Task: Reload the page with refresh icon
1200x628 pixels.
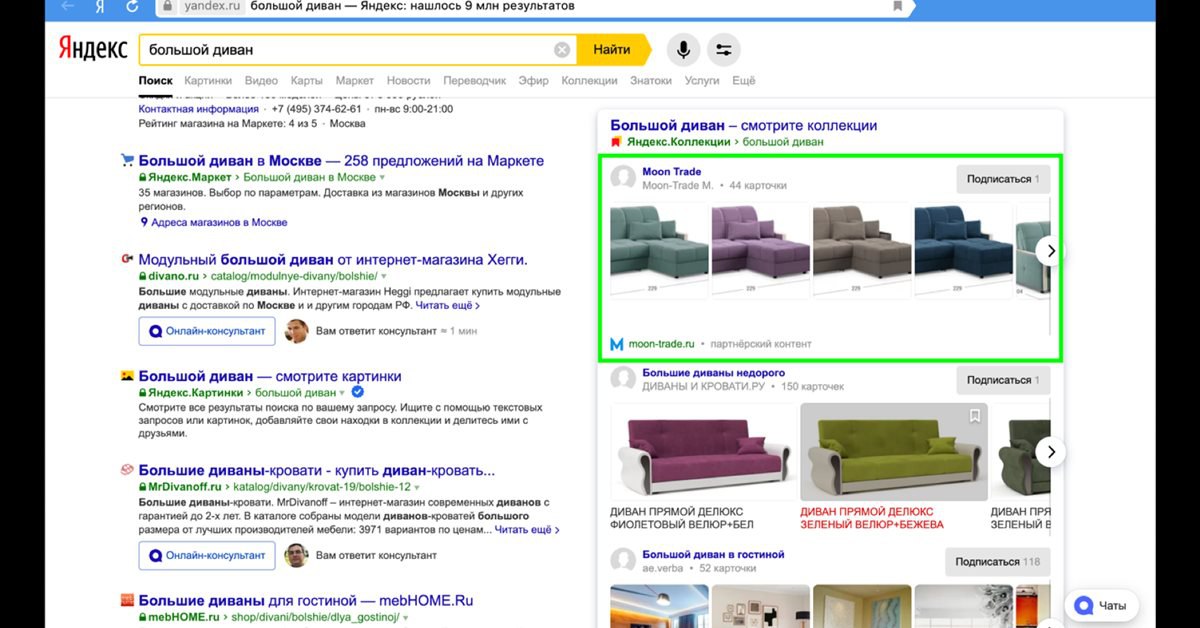Action: [x=133, y=6]
